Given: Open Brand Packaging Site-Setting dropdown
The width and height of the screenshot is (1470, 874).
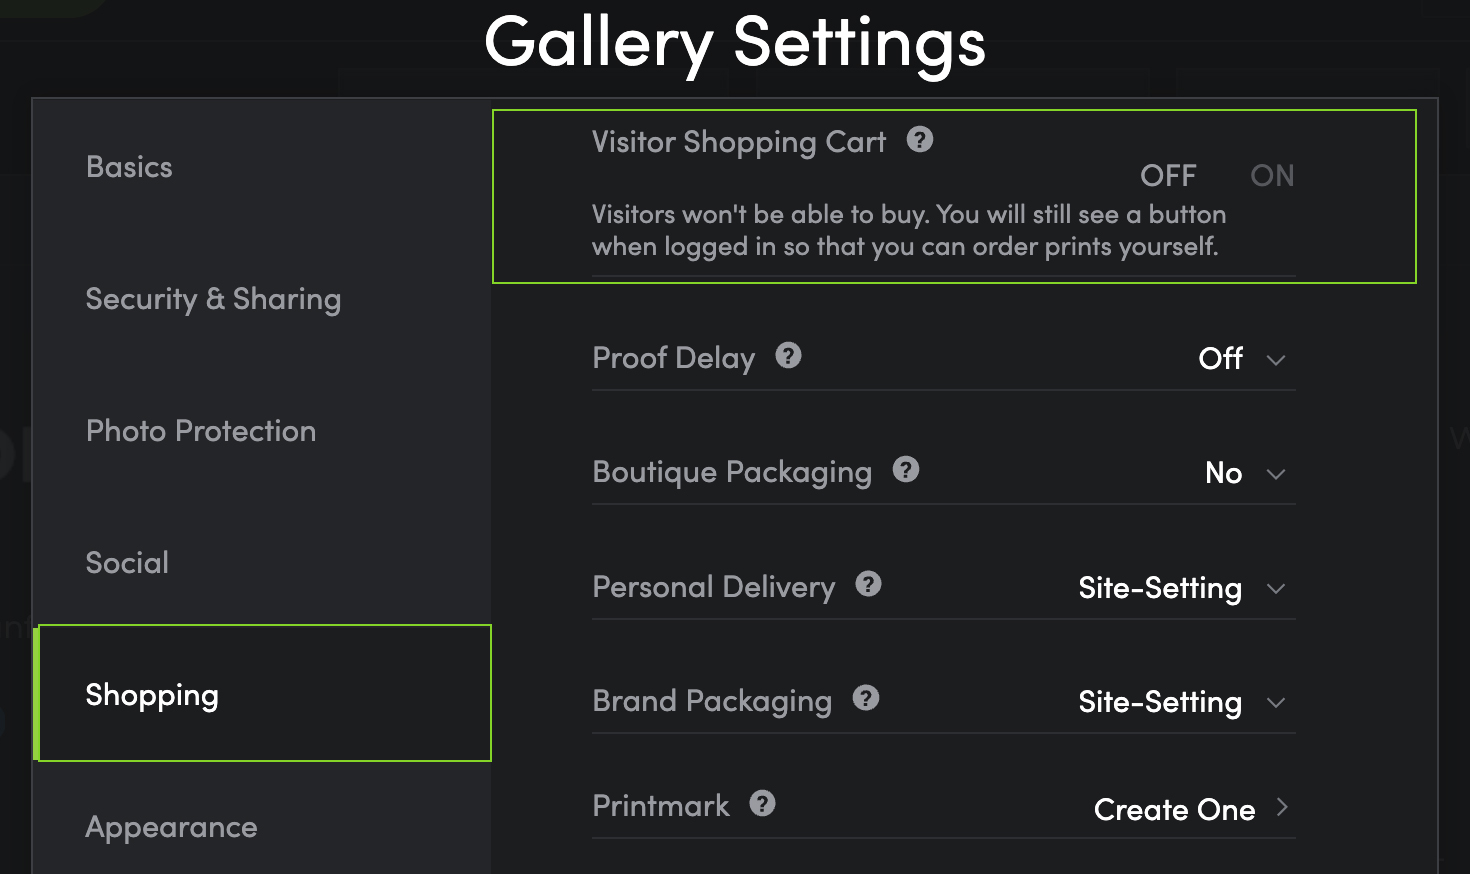Looking at the screenshot, I should click(1182, 702).
